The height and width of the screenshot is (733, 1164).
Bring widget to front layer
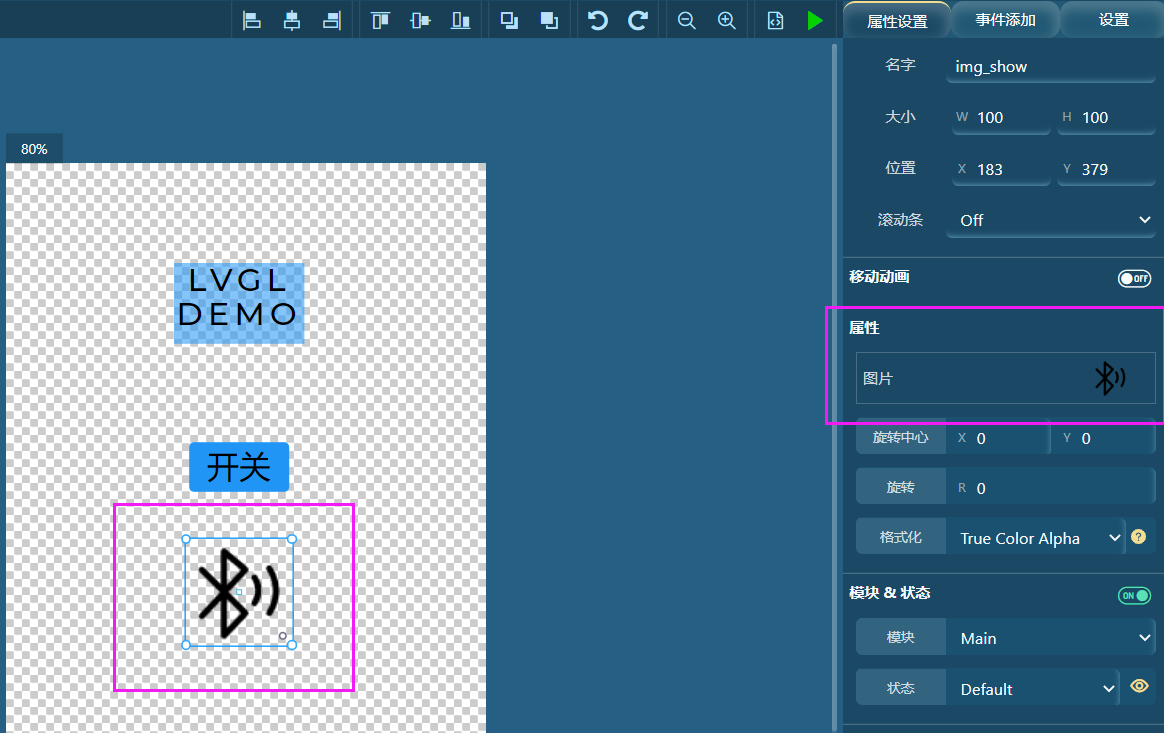(509, 20)
